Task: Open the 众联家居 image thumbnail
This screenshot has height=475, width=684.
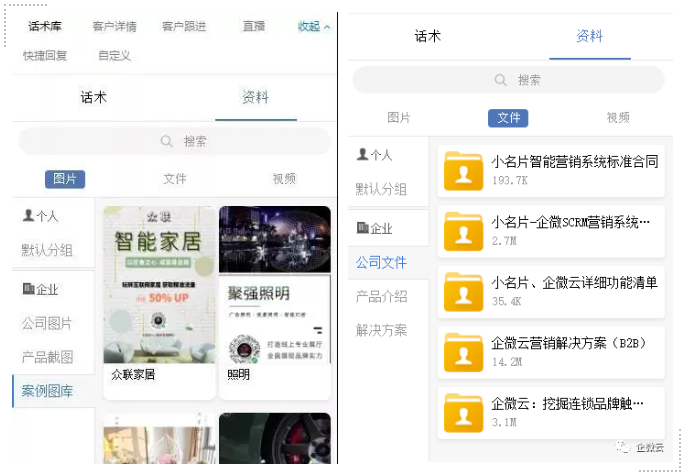Action: (x=159, y=285)
